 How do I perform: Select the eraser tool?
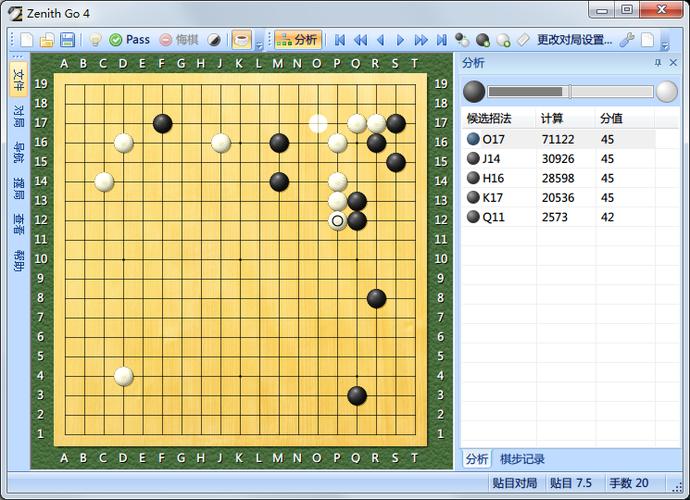coord(523,40)
